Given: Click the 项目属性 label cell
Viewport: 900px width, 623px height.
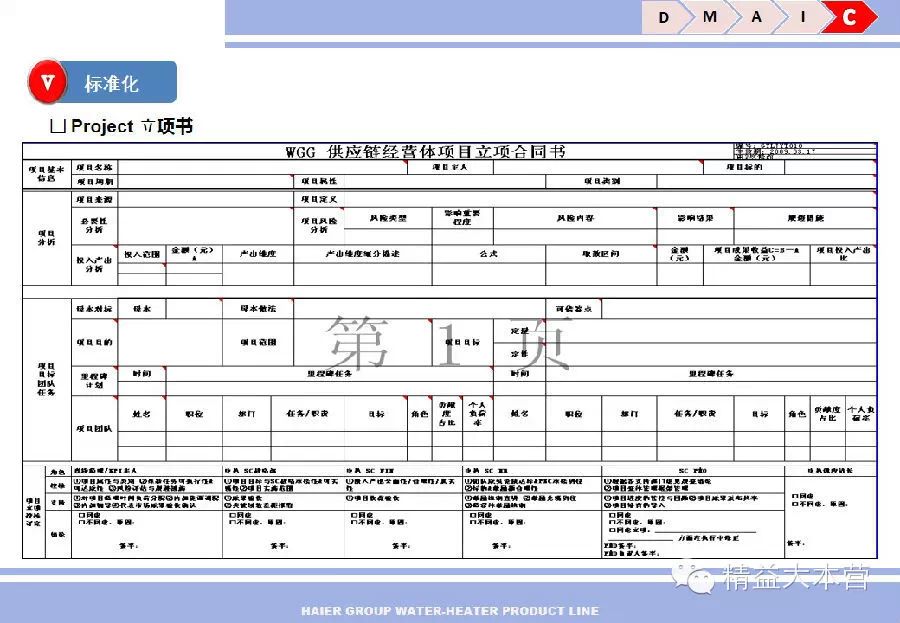Looking at the screenshot, I should point(319,181).
